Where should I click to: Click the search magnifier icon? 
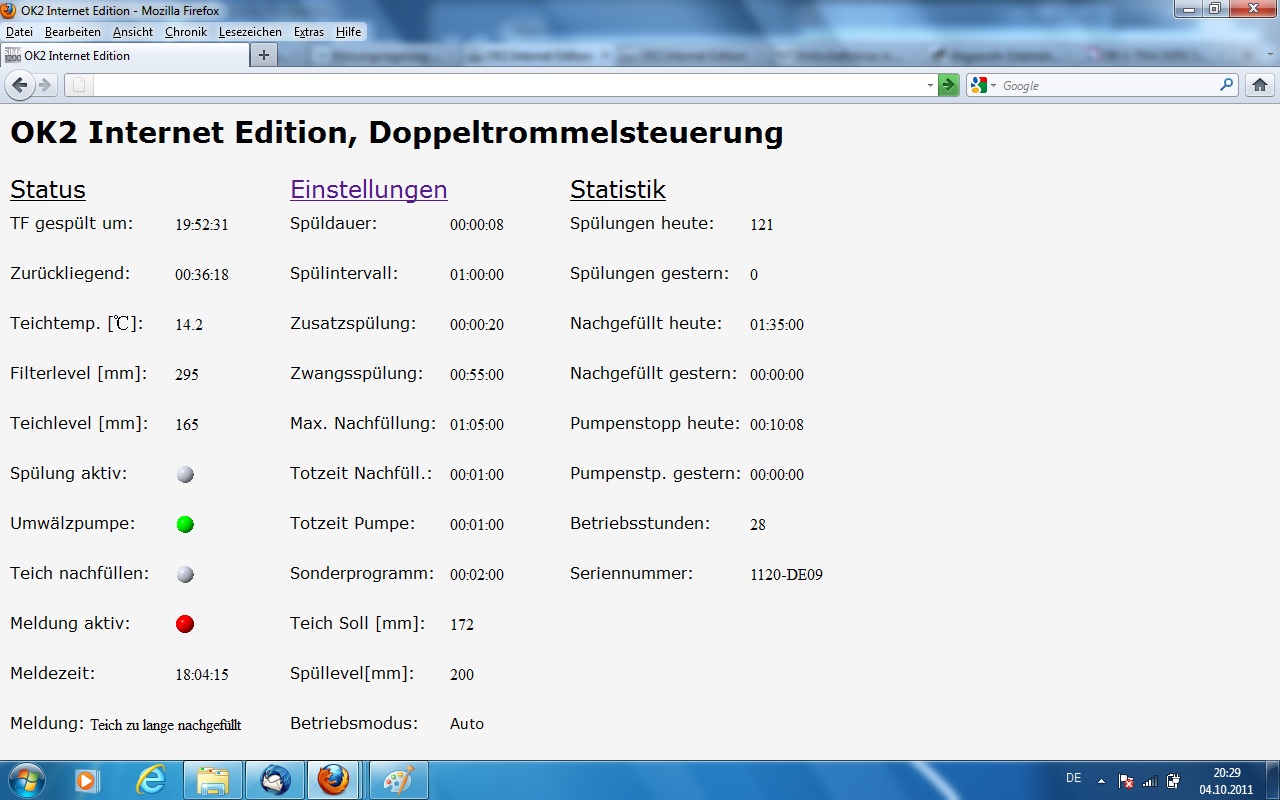click(1227, 85)
